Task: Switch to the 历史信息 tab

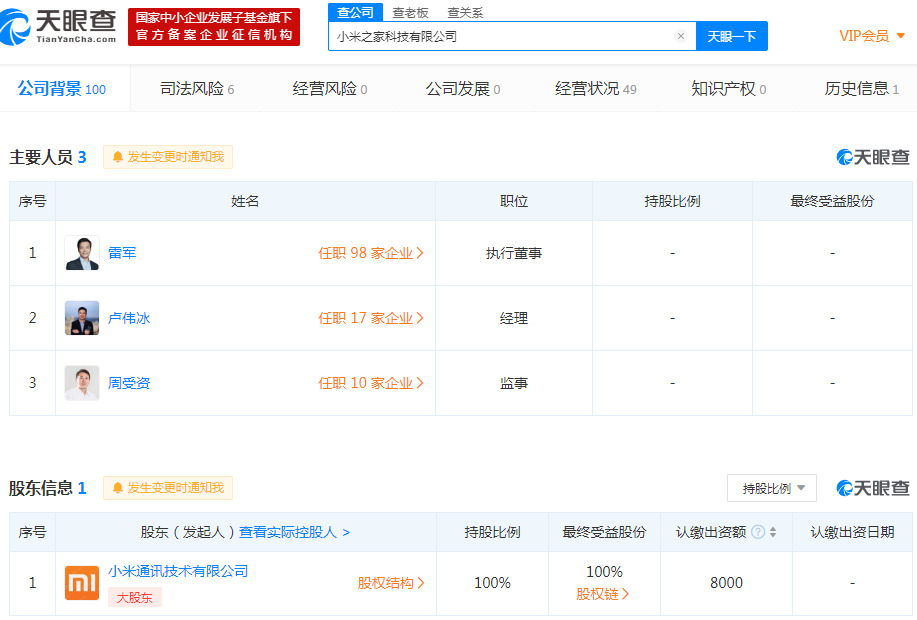Action: pos(861,89)
